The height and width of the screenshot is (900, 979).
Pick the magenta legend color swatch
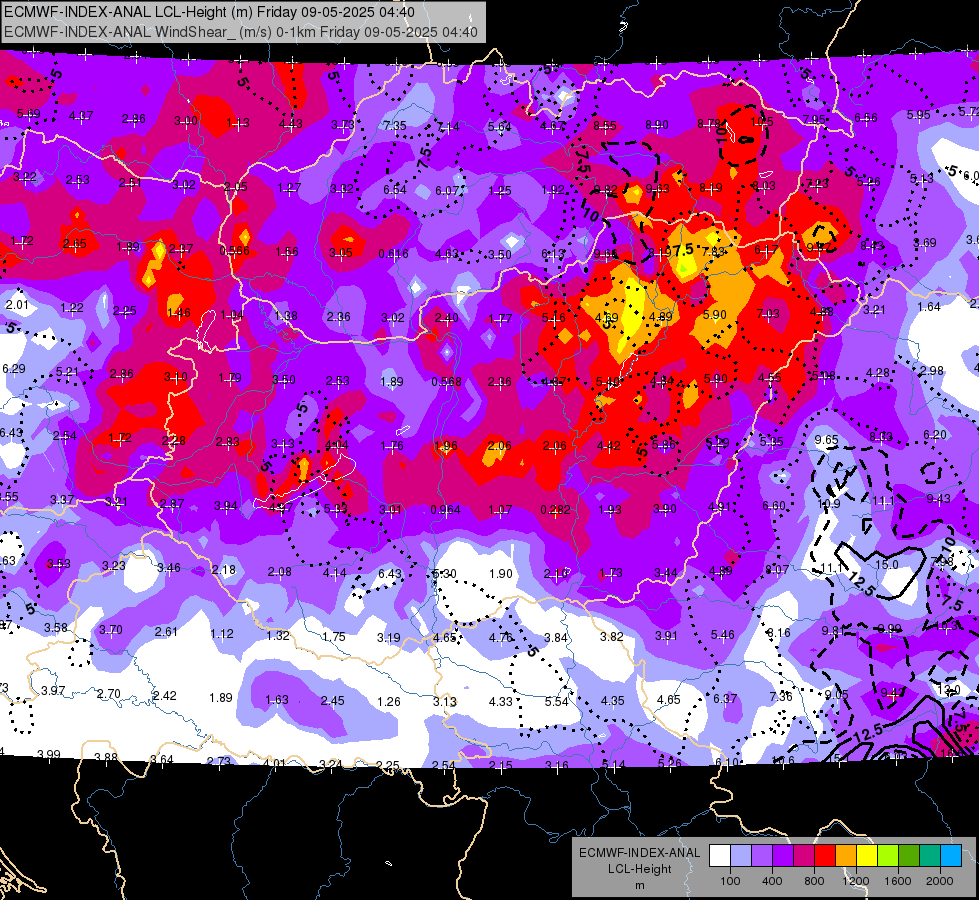click(x=804, y=856)
